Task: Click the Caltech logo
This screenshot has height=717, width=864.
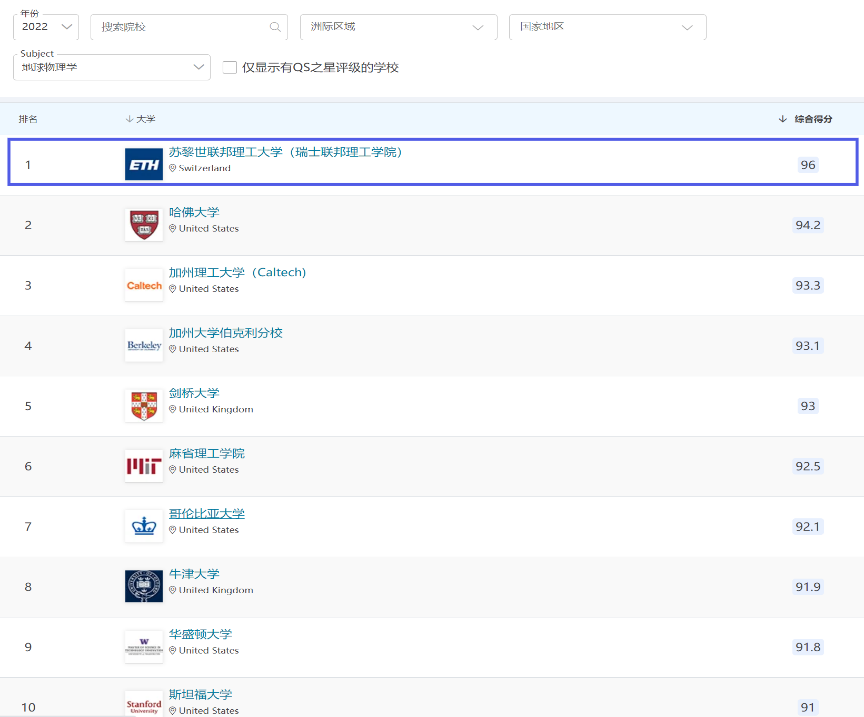Action: (144, 285)
